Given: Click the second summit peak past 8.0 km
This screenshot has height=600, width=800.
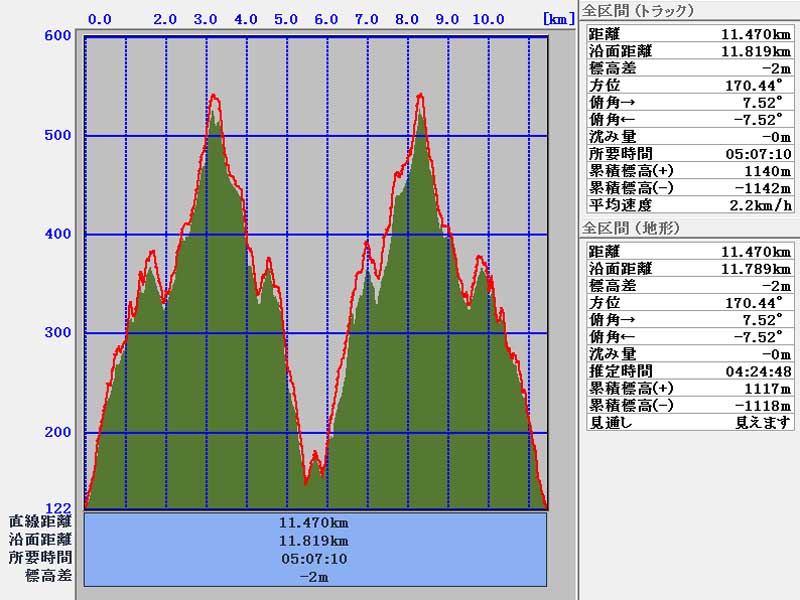Looking at the screenshot, I should pos(420,95).
